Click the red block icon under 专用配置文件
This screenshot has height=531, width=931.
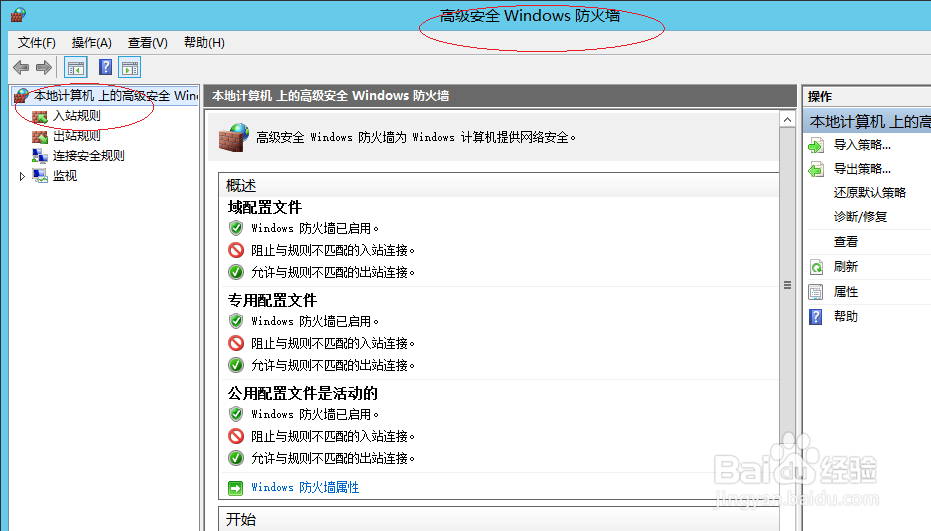click(x=236, y=343)
